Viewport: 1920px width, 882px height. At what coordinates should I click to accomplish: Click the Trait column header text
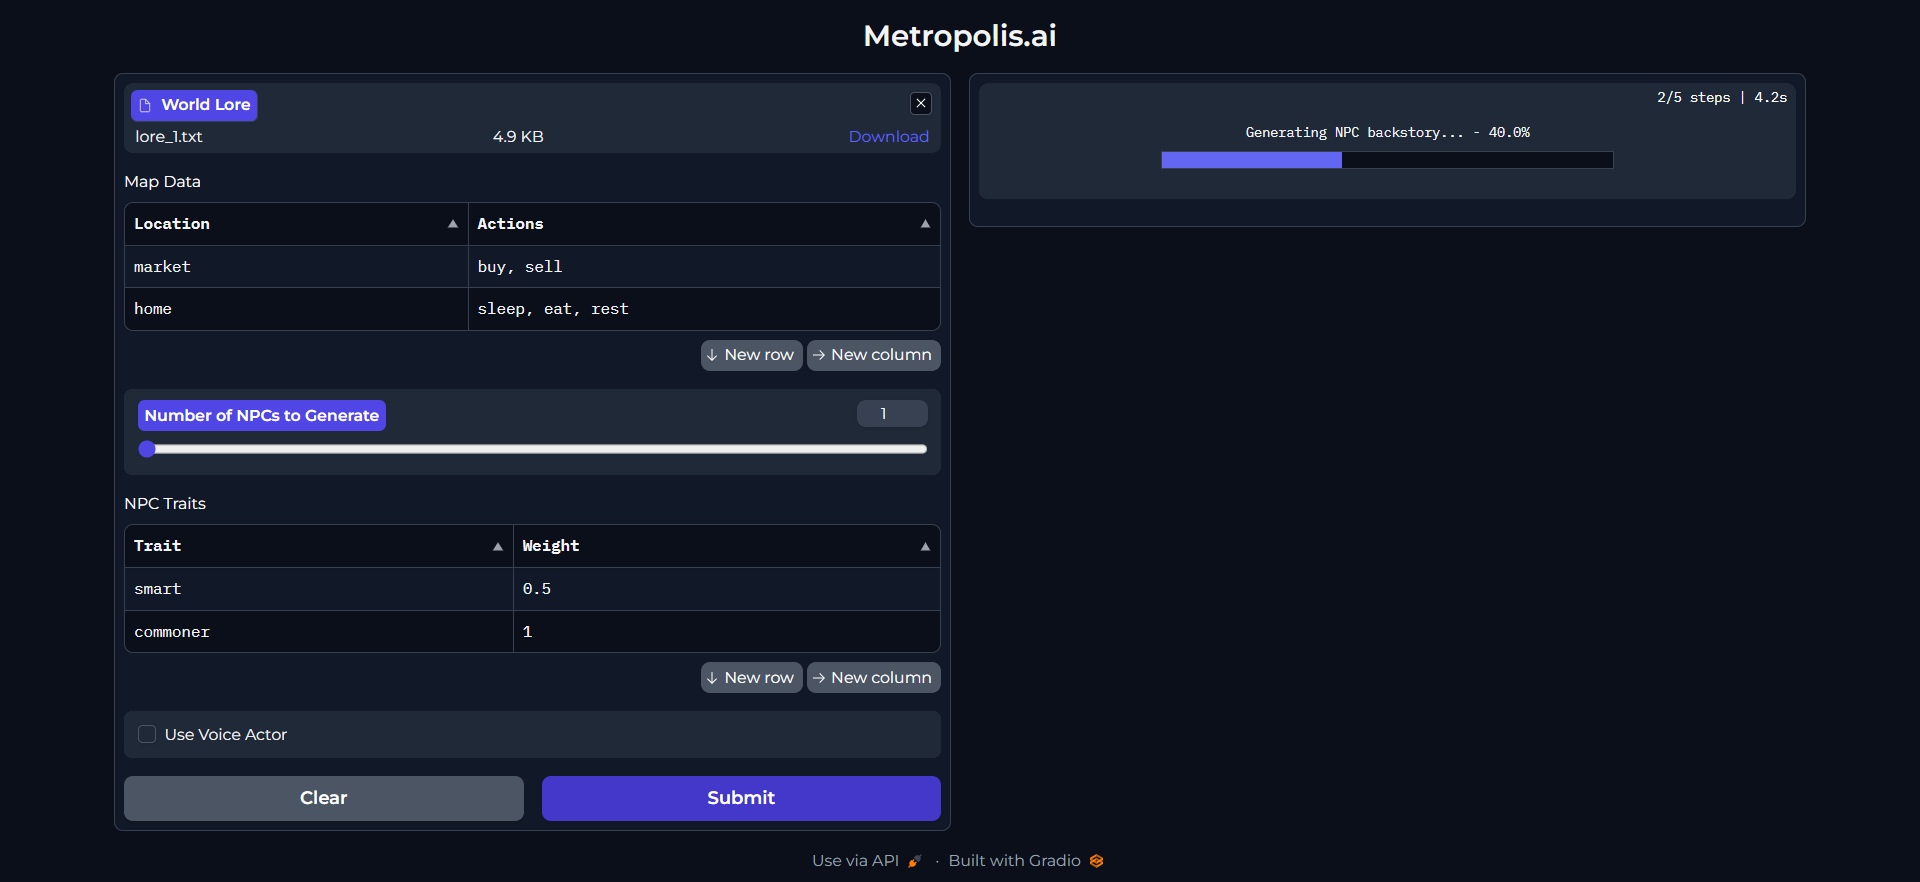pyautogui.click(x=158, y=546)
